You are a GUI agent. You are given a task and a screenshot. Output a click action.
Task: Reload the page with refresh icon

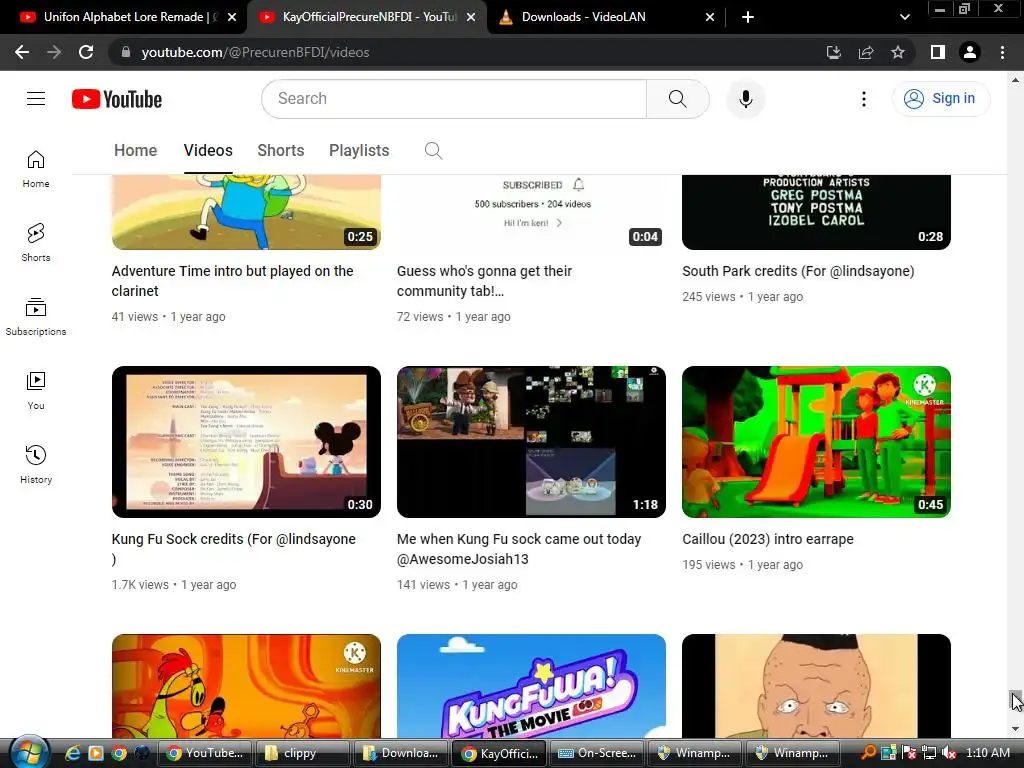[x=86, y=52]
